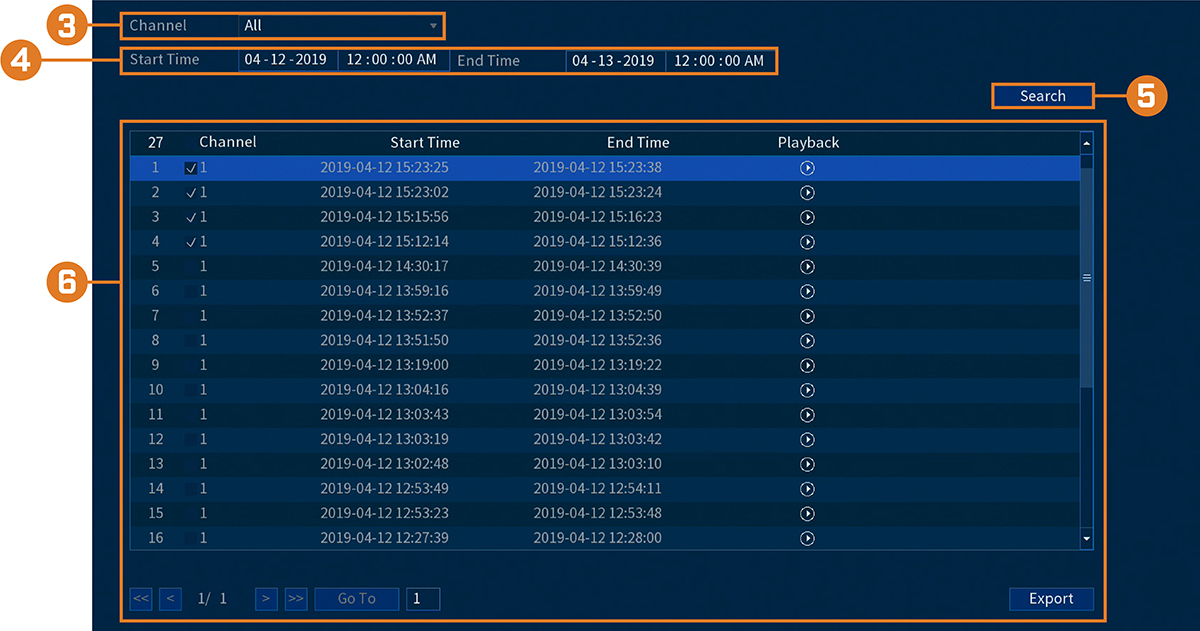Edit the Start Time date 04-12-2019
Screen dimensions: 1200x631
click(288, 60)
